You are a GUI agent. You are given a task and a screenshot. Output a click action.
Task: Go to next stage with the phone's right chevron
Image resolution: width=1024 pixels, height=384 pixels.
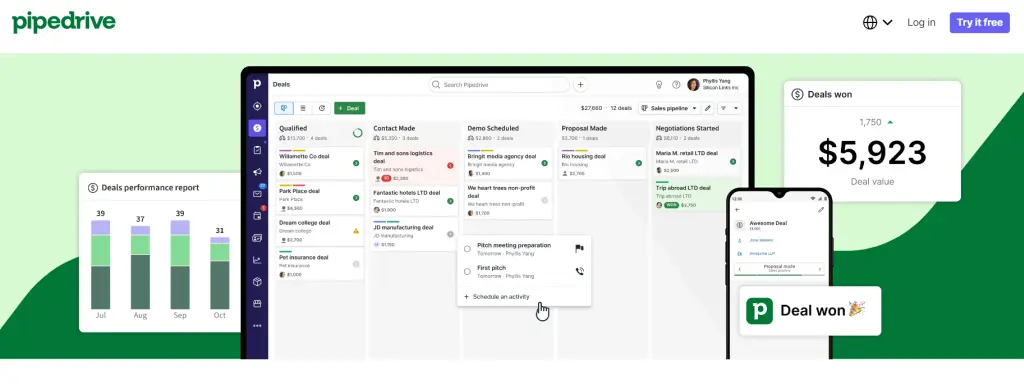pos(820,269)
